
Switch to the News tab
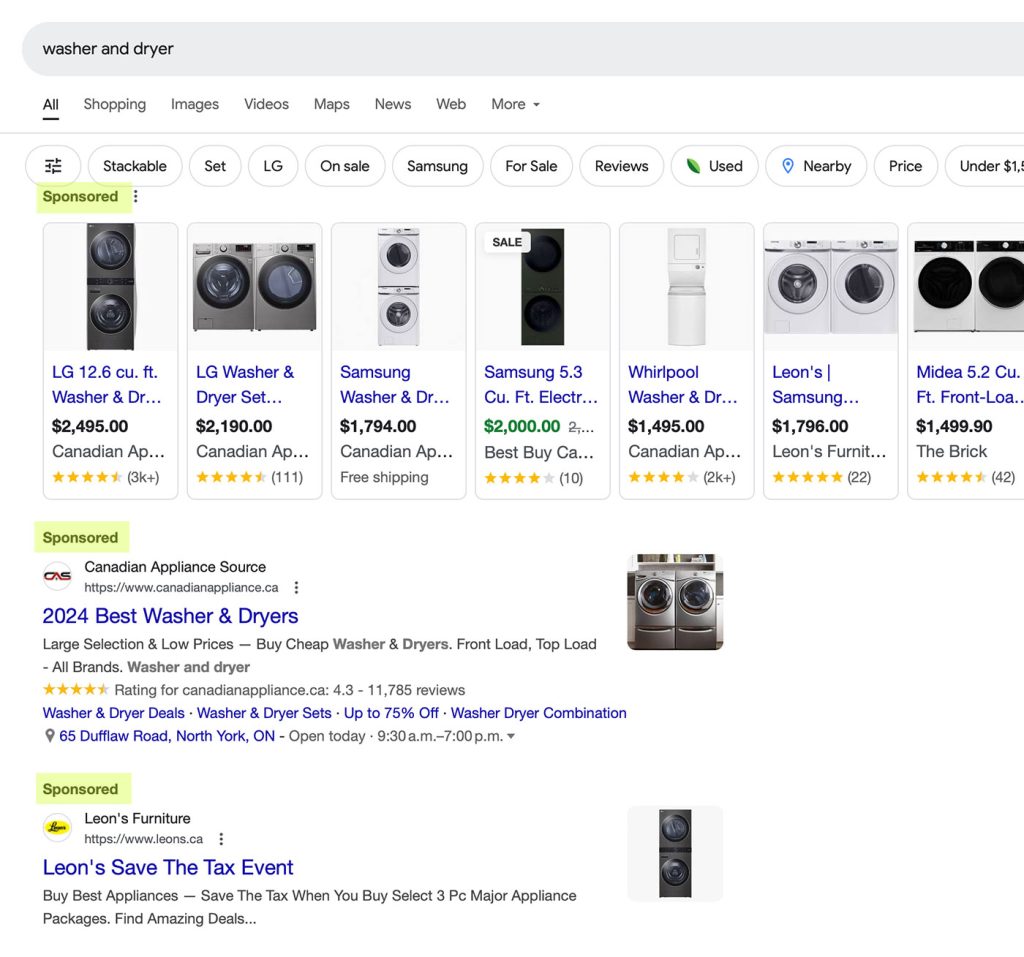point(393,104)
